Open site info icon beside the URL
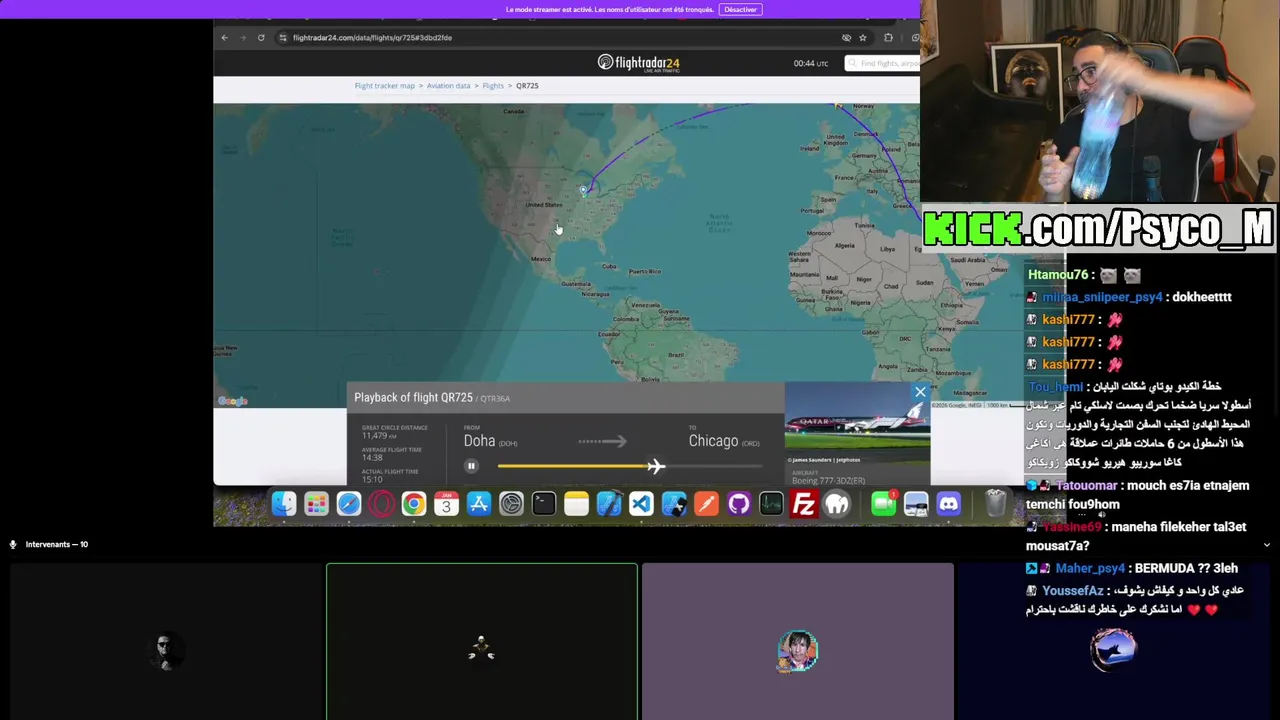 [x=283, y=38]
